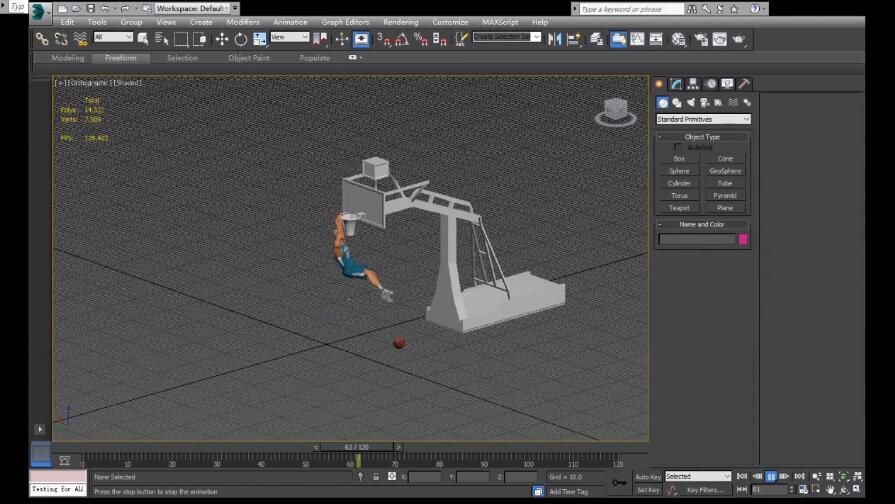Open the Curve Editor toolbar icon
This screenshot has width=895, height=504.
(637, 39)
